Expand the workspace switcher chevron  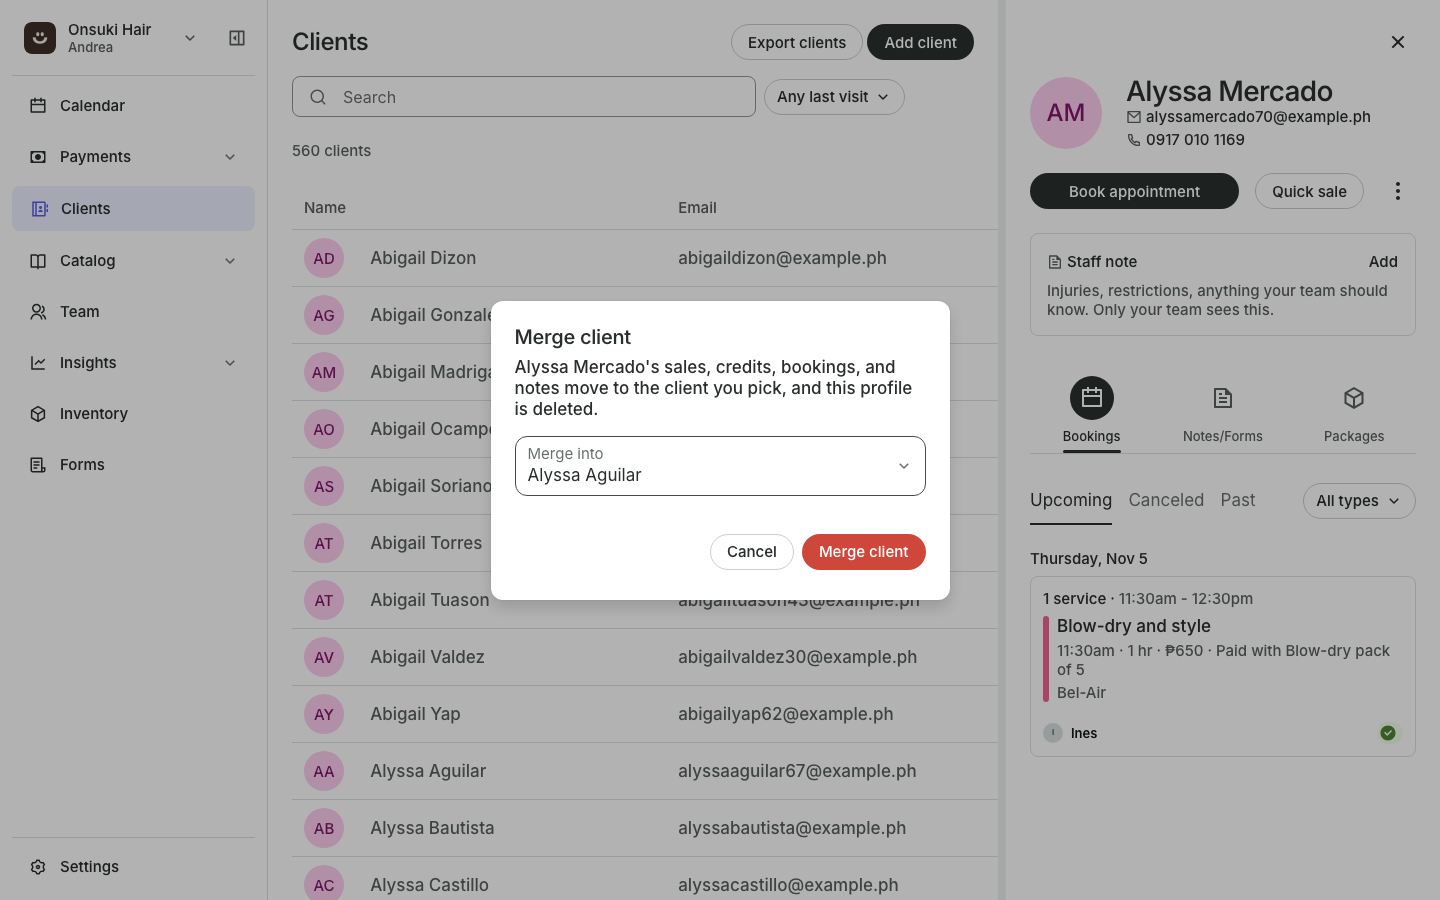click(190, 38)
